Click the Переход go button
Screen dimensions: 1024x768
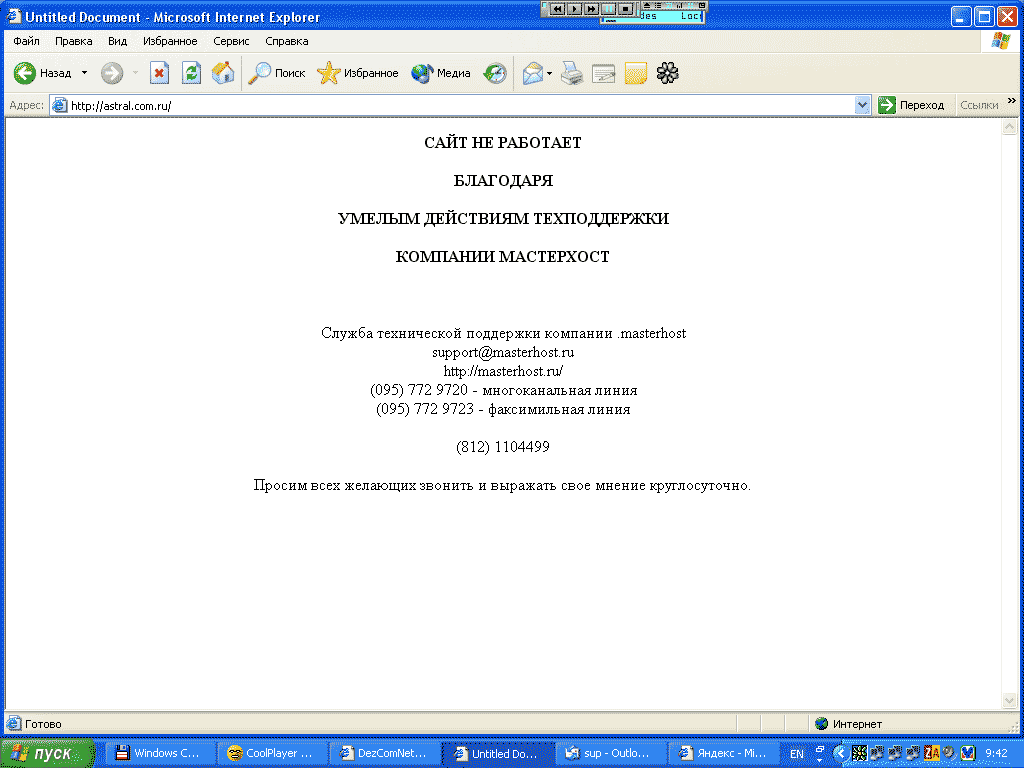coord(911,105)
